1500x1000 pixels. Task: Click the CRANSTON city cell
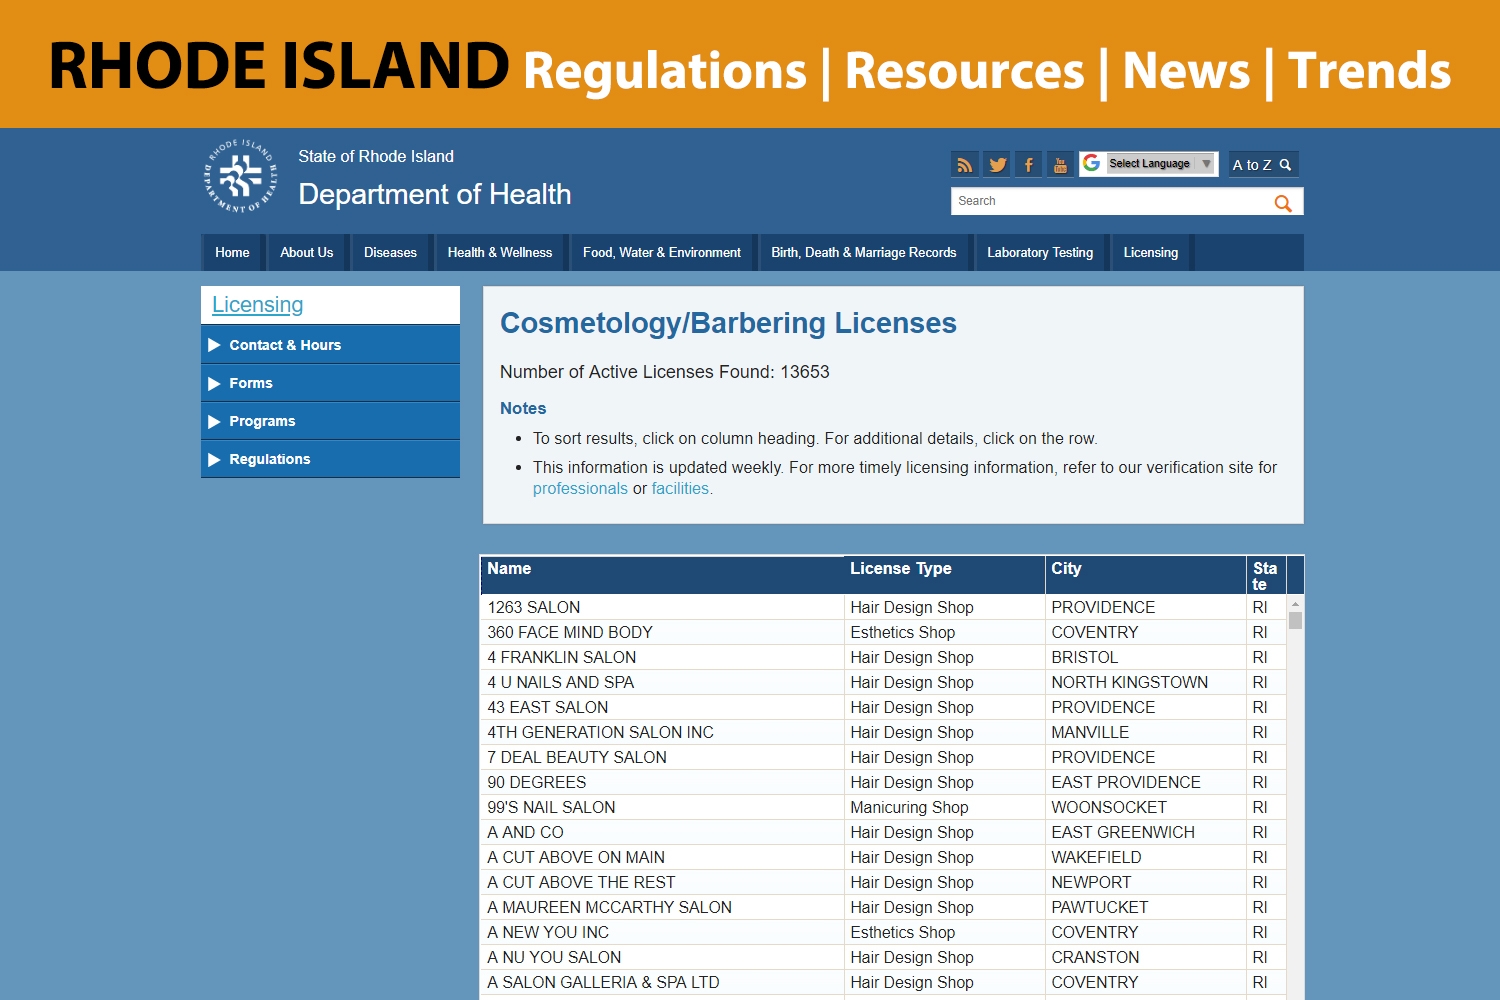(1146, 957)
